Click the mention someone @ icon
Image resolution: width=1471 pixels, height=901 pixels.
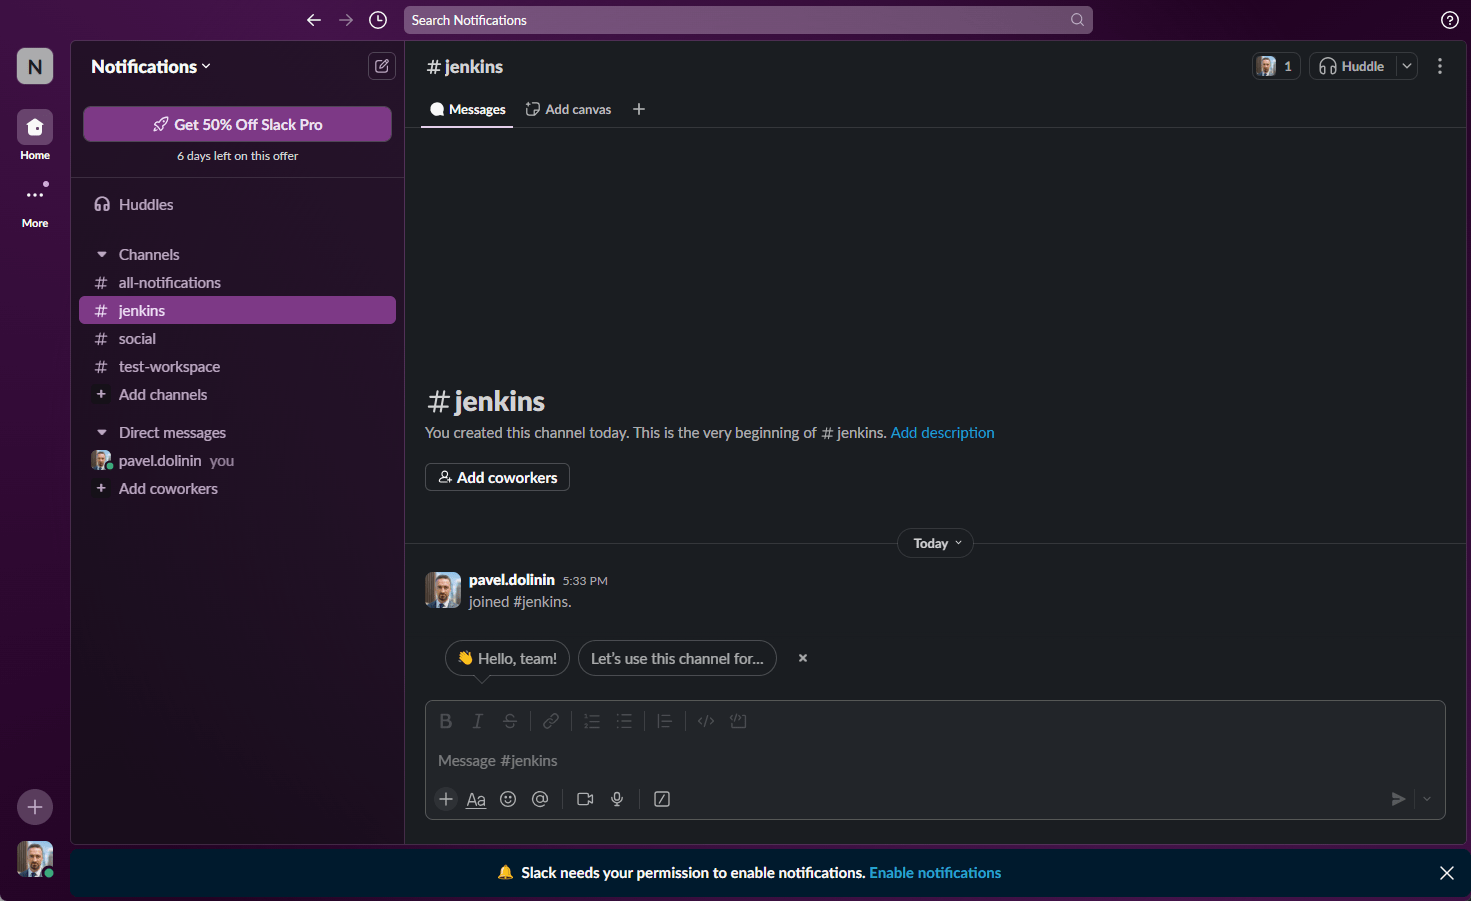coord(540,799)
